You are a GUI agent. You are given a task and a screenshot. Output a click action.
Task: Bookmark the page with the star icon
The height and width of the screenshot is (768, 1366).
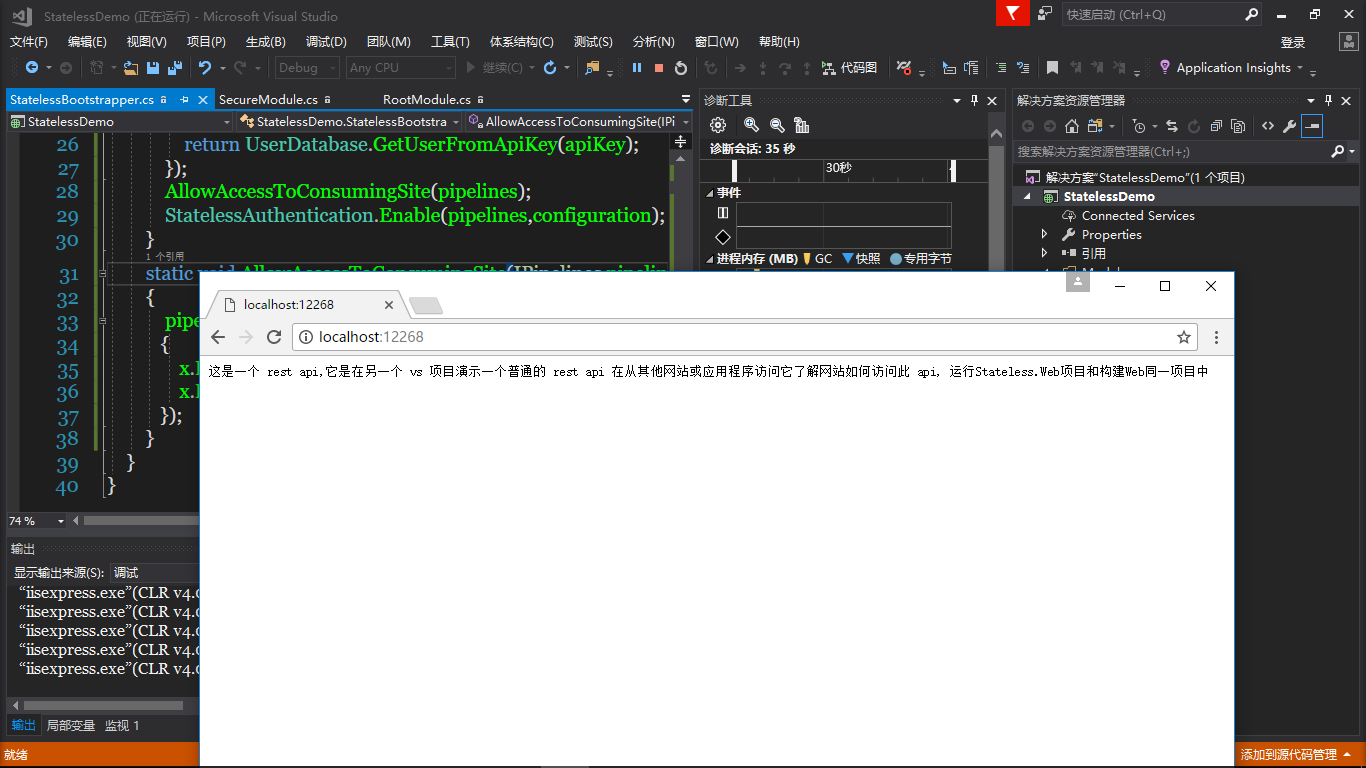1184,337
